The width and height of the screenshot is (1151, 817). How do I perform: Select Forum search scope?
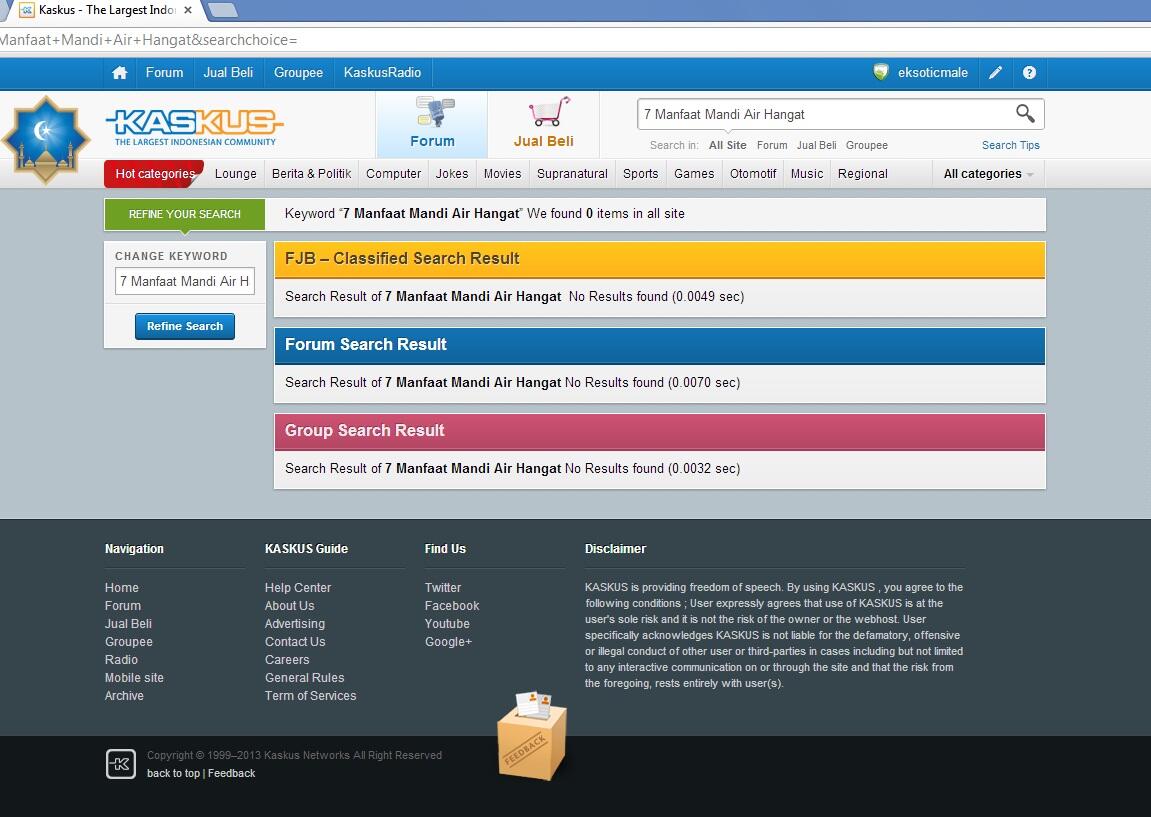772,145
